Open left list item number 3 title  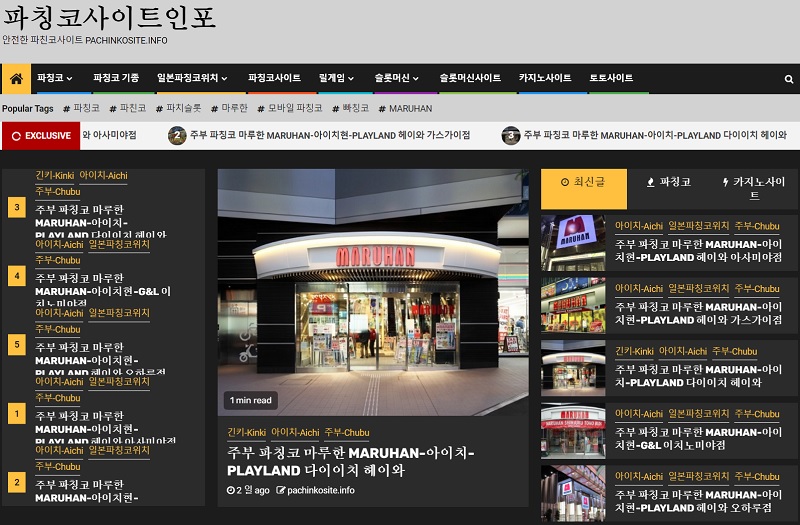(x=101, y=221)
